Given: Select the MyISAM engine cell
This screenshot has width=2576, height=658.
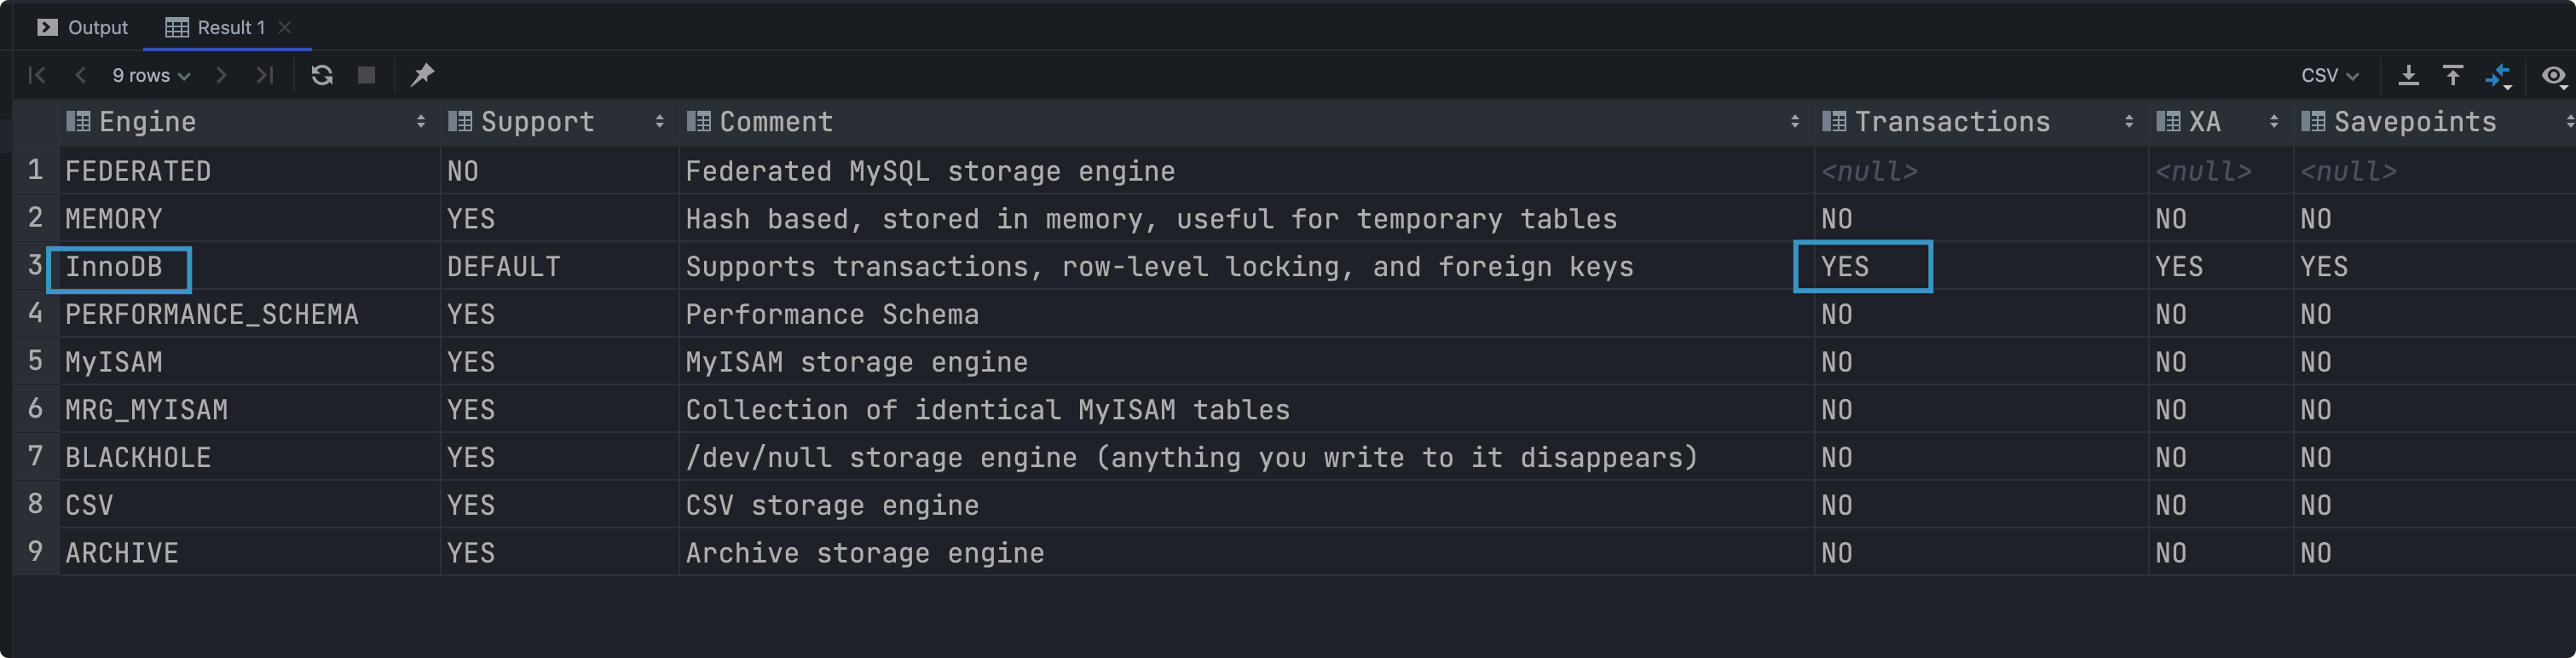Looking at the screenshot, I should [x=114, y=362].
